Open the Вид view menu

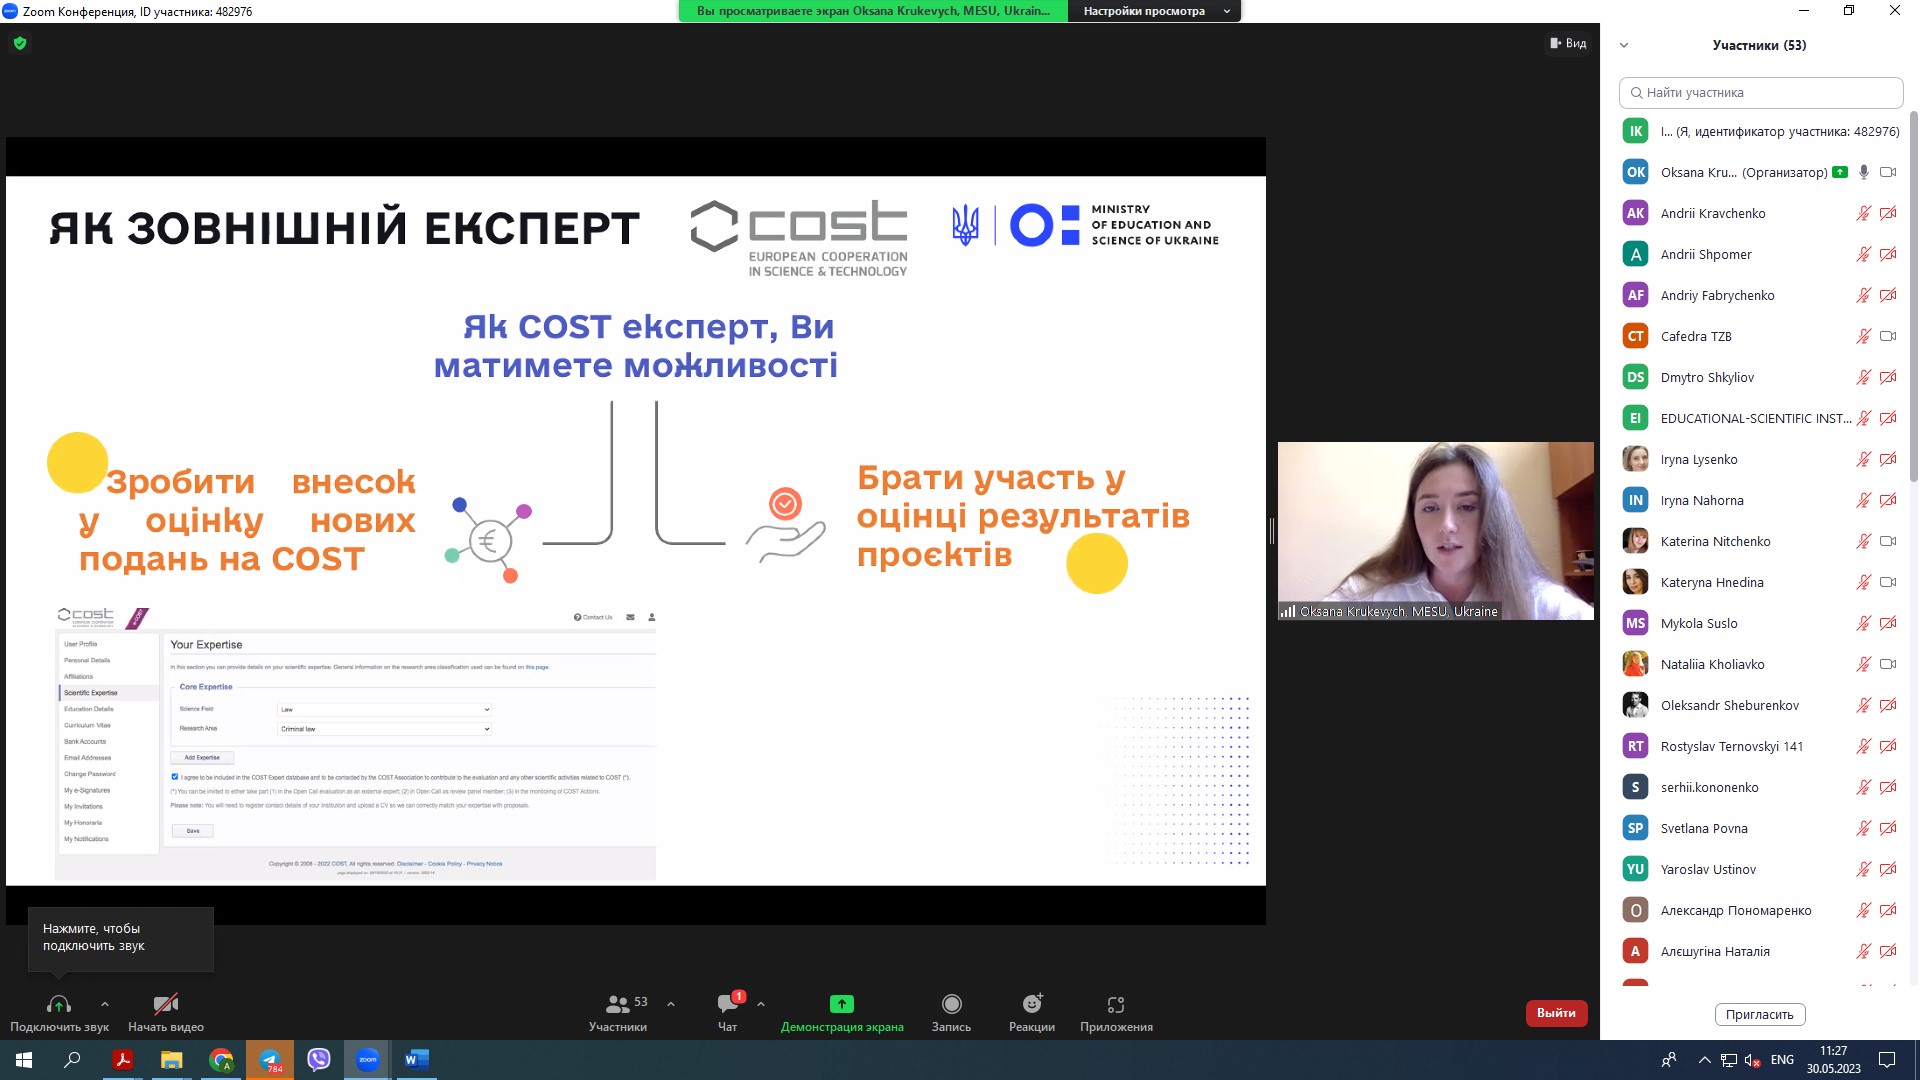click(1568, 43)
